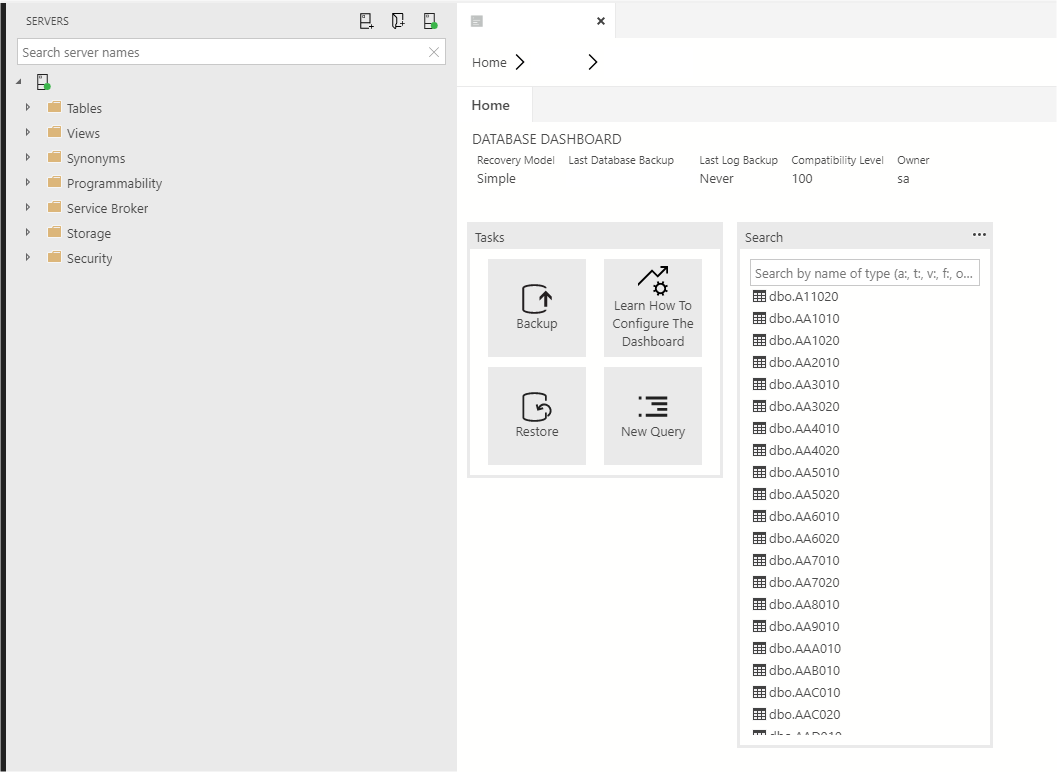Click Learn How To Configure The Dashboard
Image resolution: width=1057 pixels, height=772 pixels.
(x=652, y=307)
